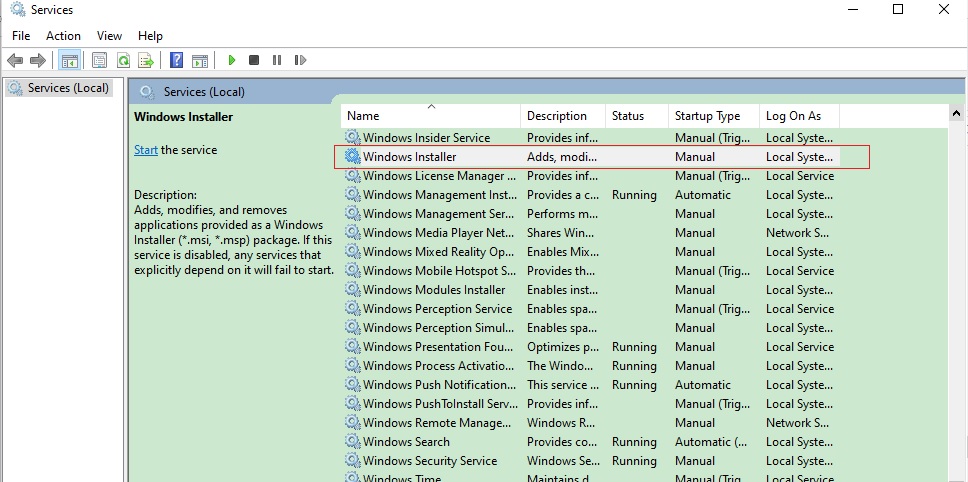Open the Help menu
The image size is (968, 482).
[x=150, y=36]
